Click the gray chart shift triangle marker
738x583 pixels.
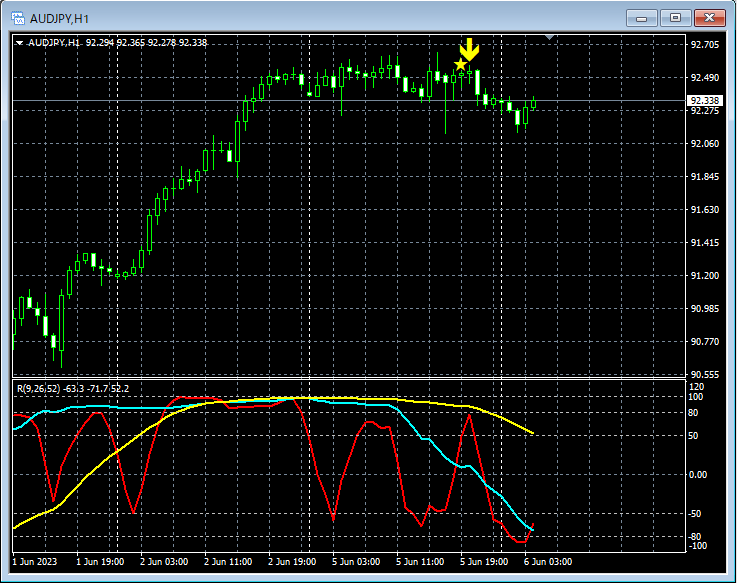point(548,38)
